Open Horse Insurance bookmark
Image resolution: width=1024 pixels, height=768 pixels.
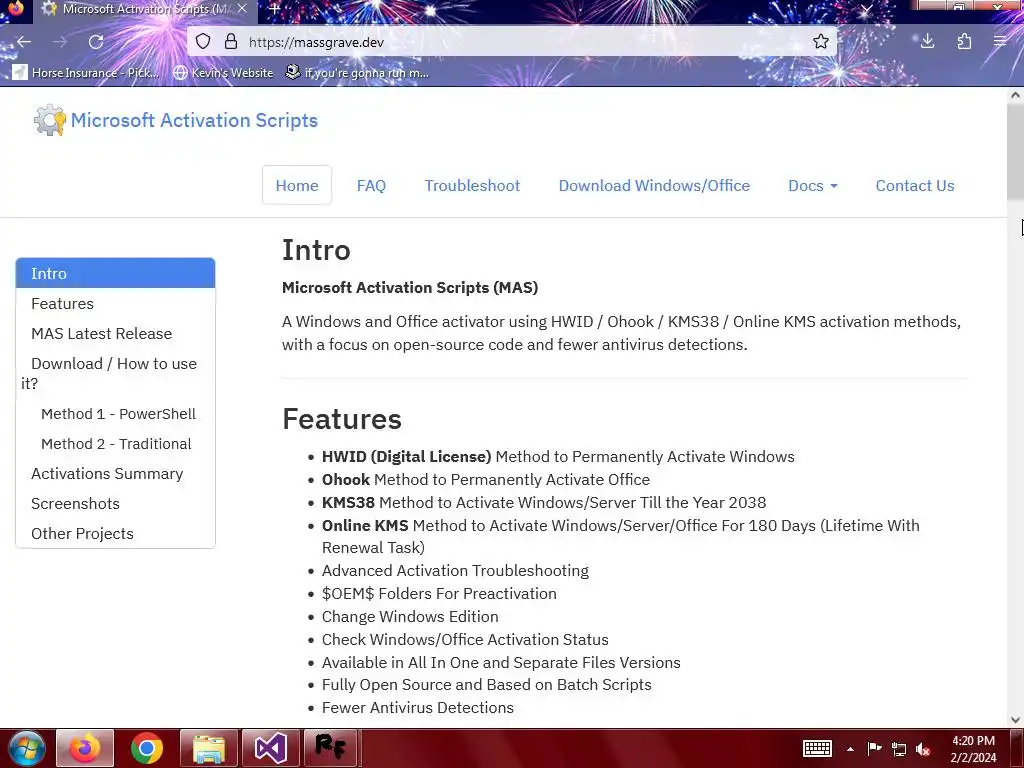87,72
